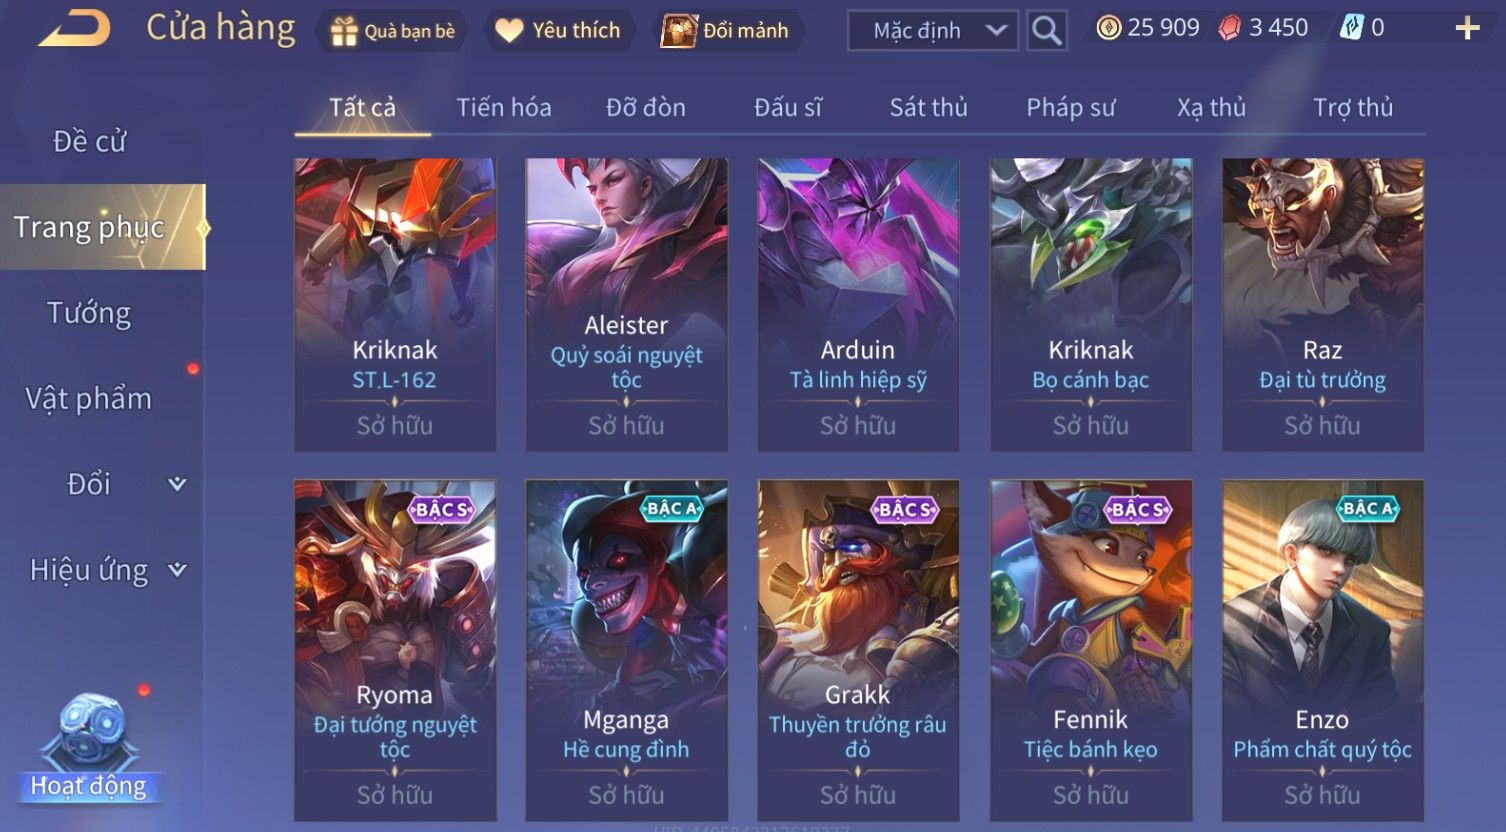Click the plus icon to add currency
This screenshot has width=1506, height=832.
[x=1467, y=28]
